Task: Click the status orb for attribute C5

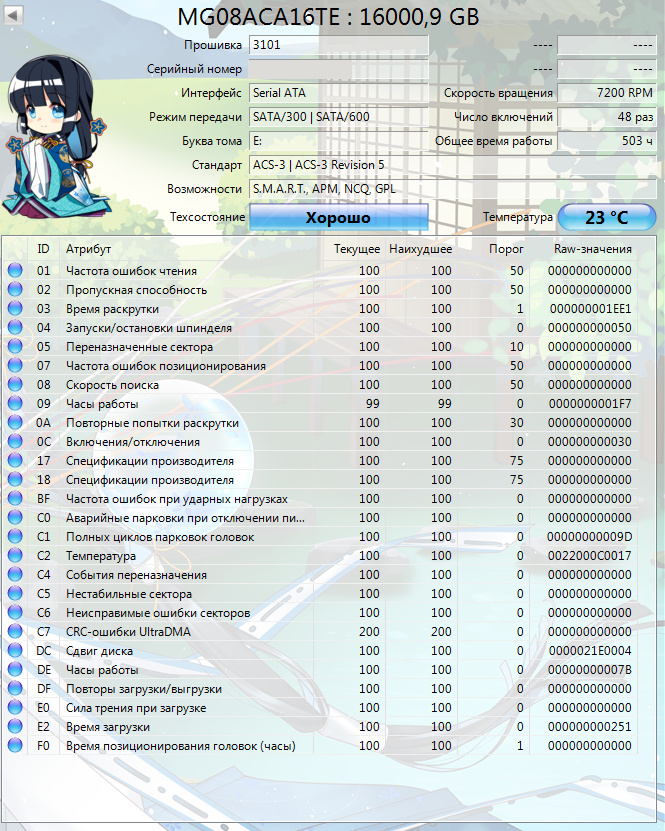Action: pyautogui.click(x=15, y=594)
